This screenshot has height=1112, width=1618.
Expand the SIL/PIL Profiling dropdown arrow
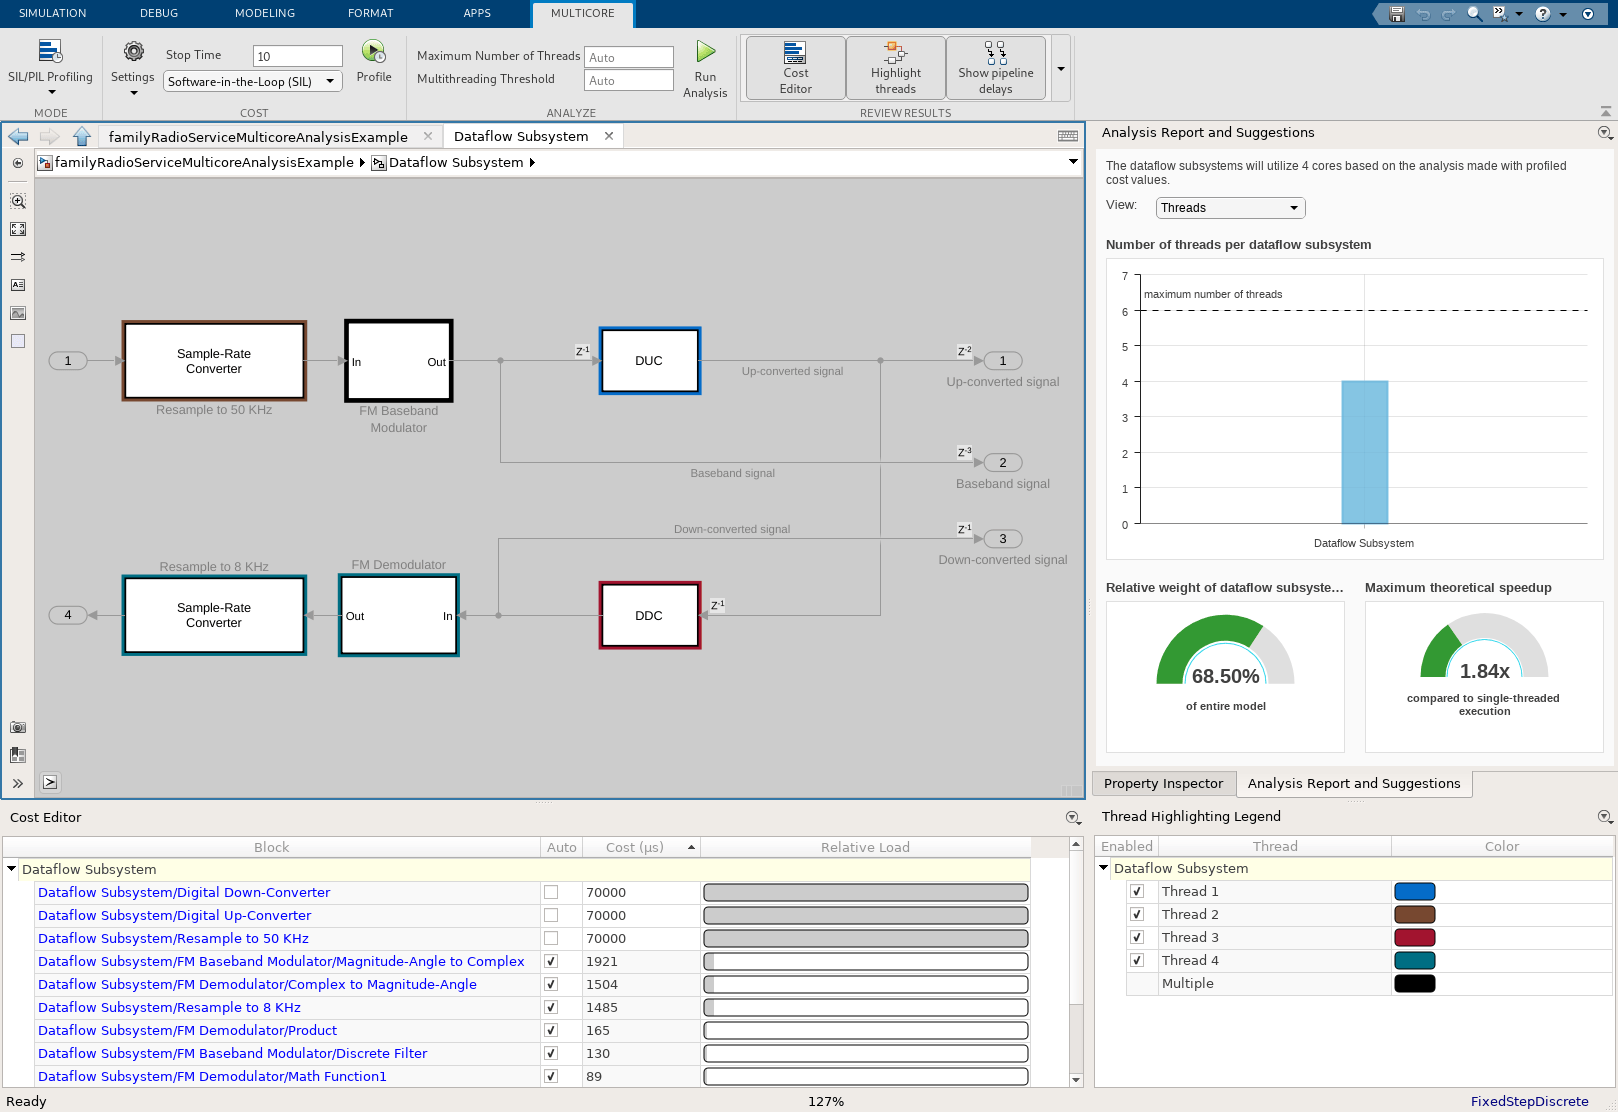coord(52,93)
